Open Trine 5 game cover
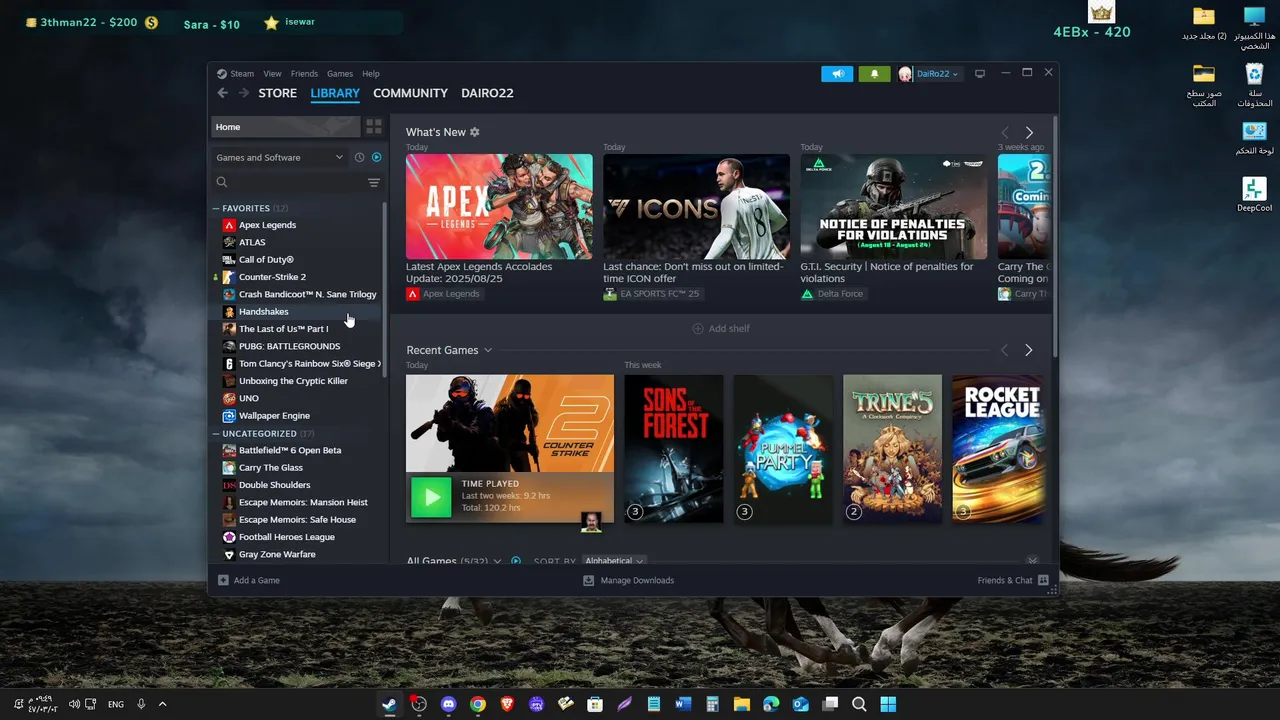Viewport: 1280px width, 720px height. tap(892, 449)
